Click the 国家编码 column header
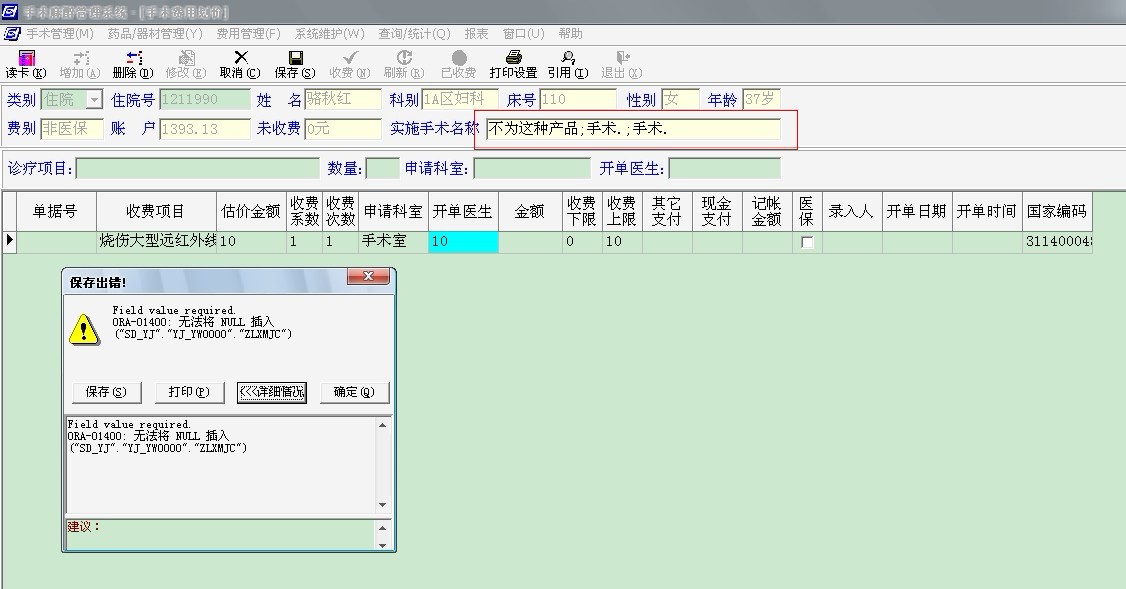The width and height of the screenshot is (1126, 589). 1057,211
